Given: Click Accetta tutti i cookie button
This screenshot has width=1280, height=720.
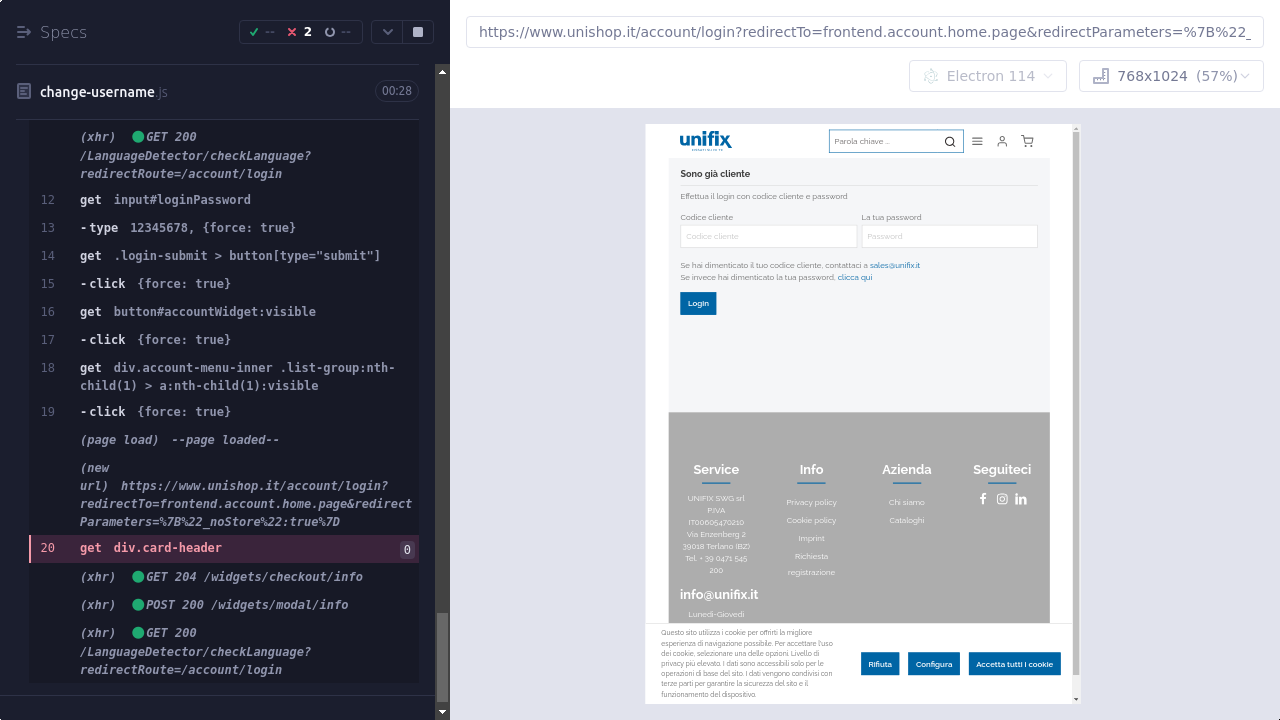Looking at the screenshot, I should pyautogui.click(x=1014, y=664).
